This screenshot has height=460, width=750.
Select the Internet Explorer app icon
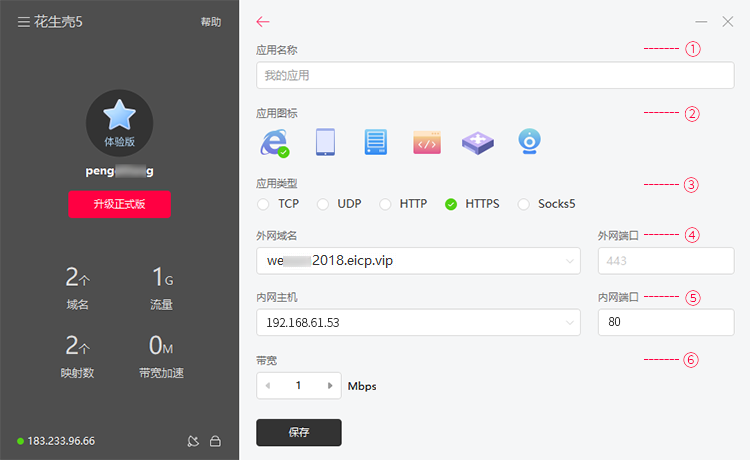[x=275, y=142]
